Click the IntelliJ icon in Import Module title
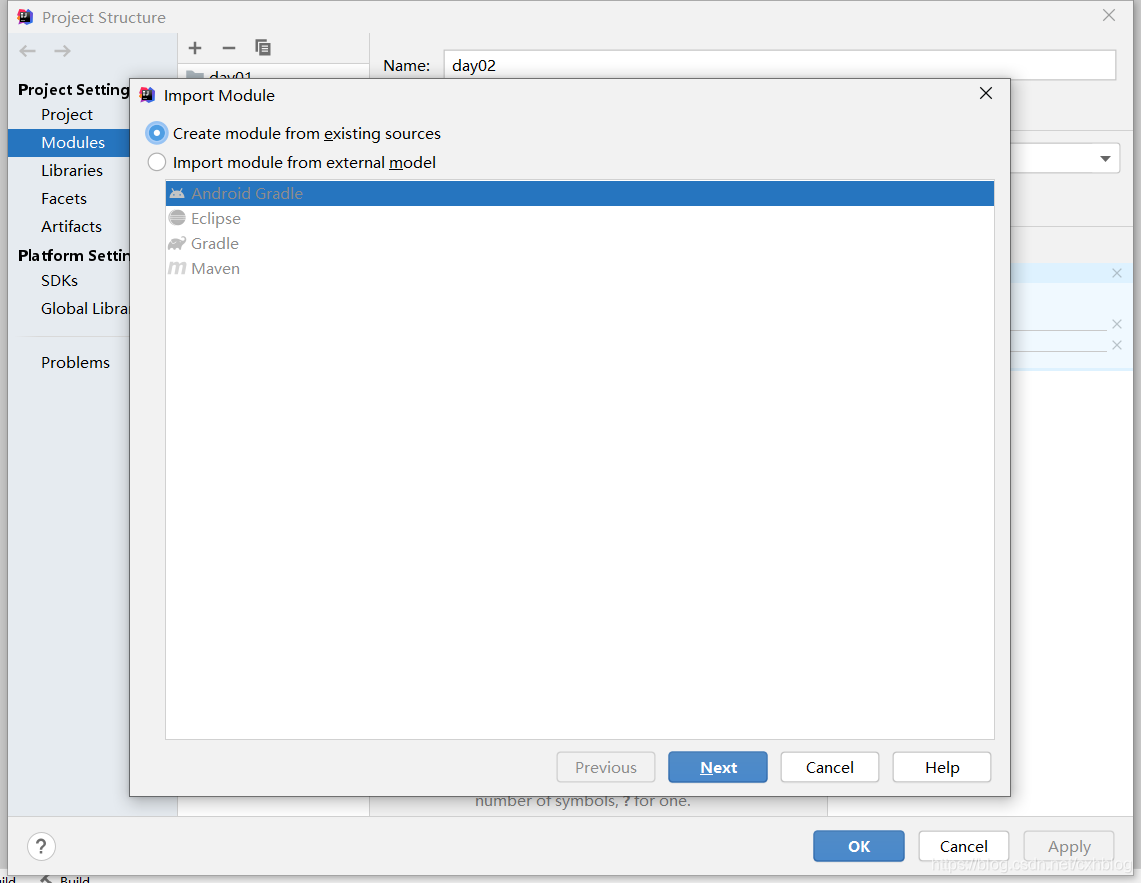 [147, 95]
